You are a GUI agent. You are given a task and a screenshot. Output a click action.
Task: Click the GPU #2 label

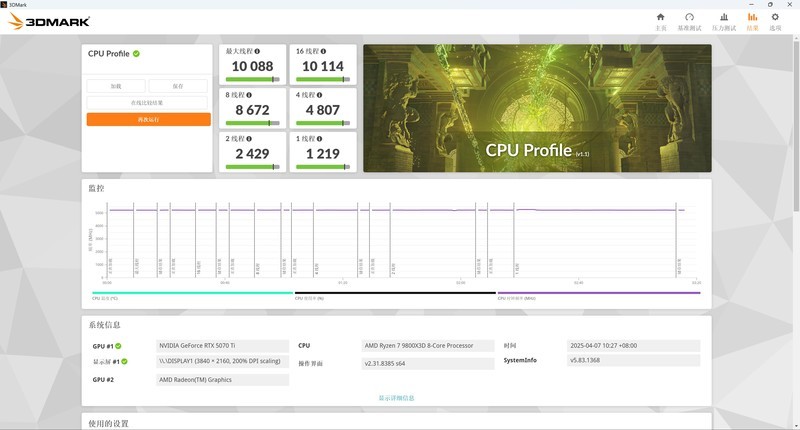coord(103,380)
